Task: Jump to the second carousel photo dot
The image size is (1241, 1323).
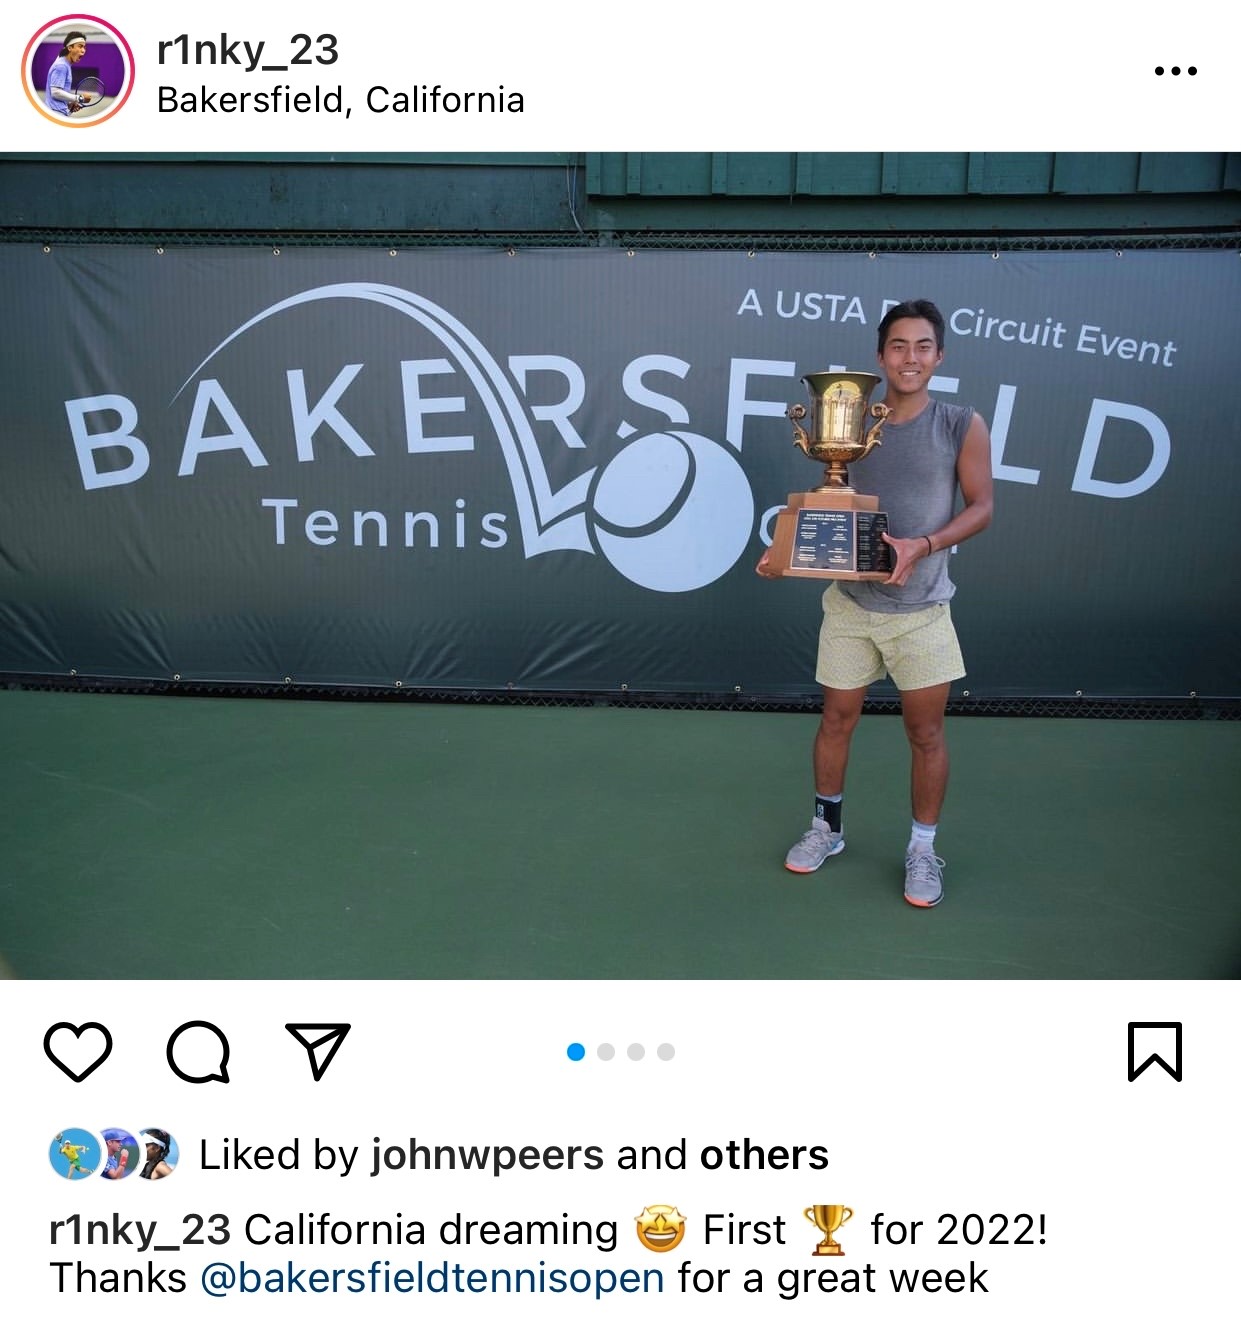Action: 606,1052
